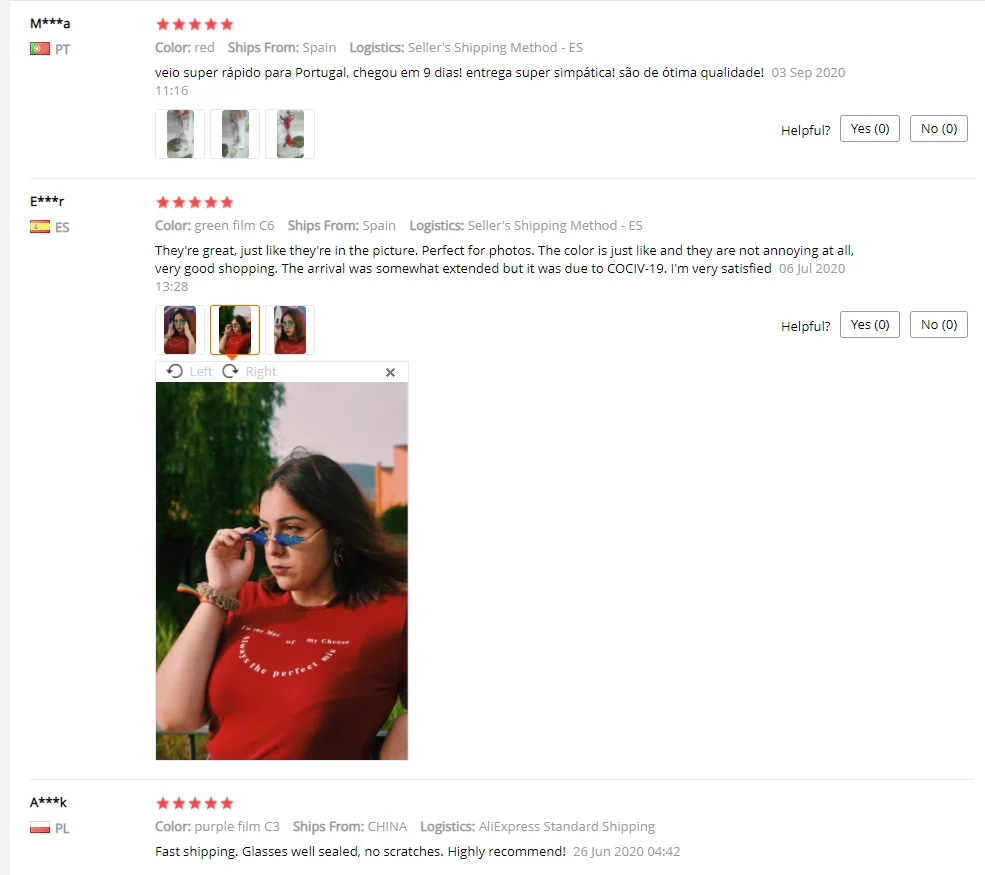
Task: Click the five-star rating on A***k's review
Action: pyautogui.click(x=195, y=803)
